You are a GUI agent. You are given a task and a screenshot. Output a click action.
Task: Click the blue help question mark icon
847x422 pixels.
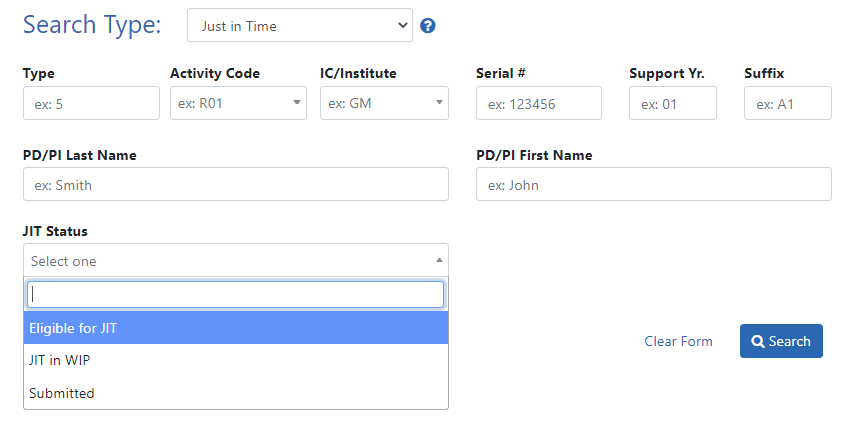(x=428, y=26)
